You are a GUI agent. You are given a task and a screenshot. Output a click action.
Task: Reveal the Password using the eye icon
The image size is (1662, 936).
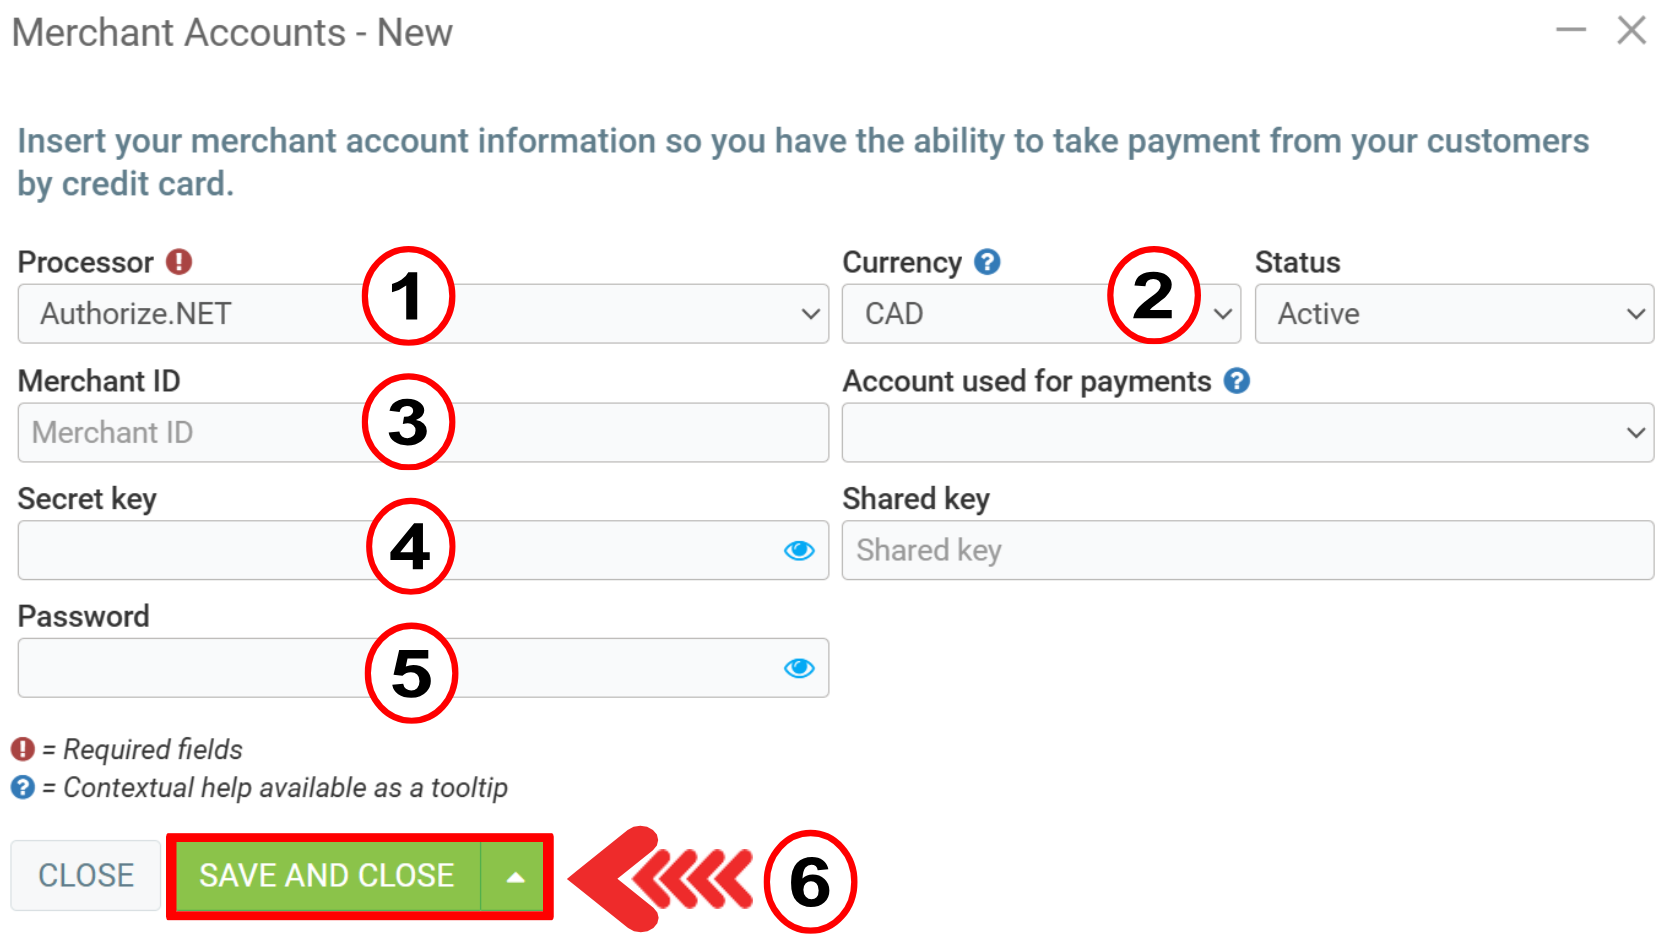click(x=799, y=668)
